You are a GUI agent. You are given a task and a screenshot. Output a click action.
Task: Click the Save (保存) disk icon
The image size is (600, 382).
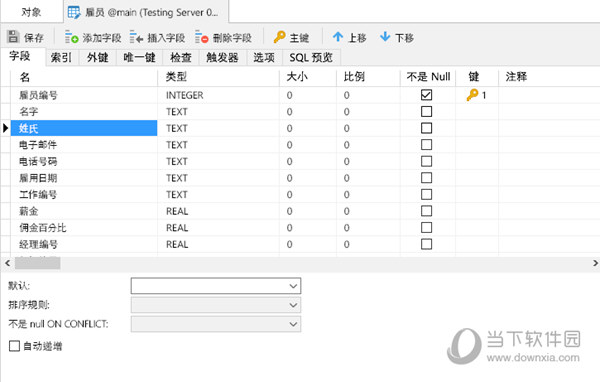(13, 37)
